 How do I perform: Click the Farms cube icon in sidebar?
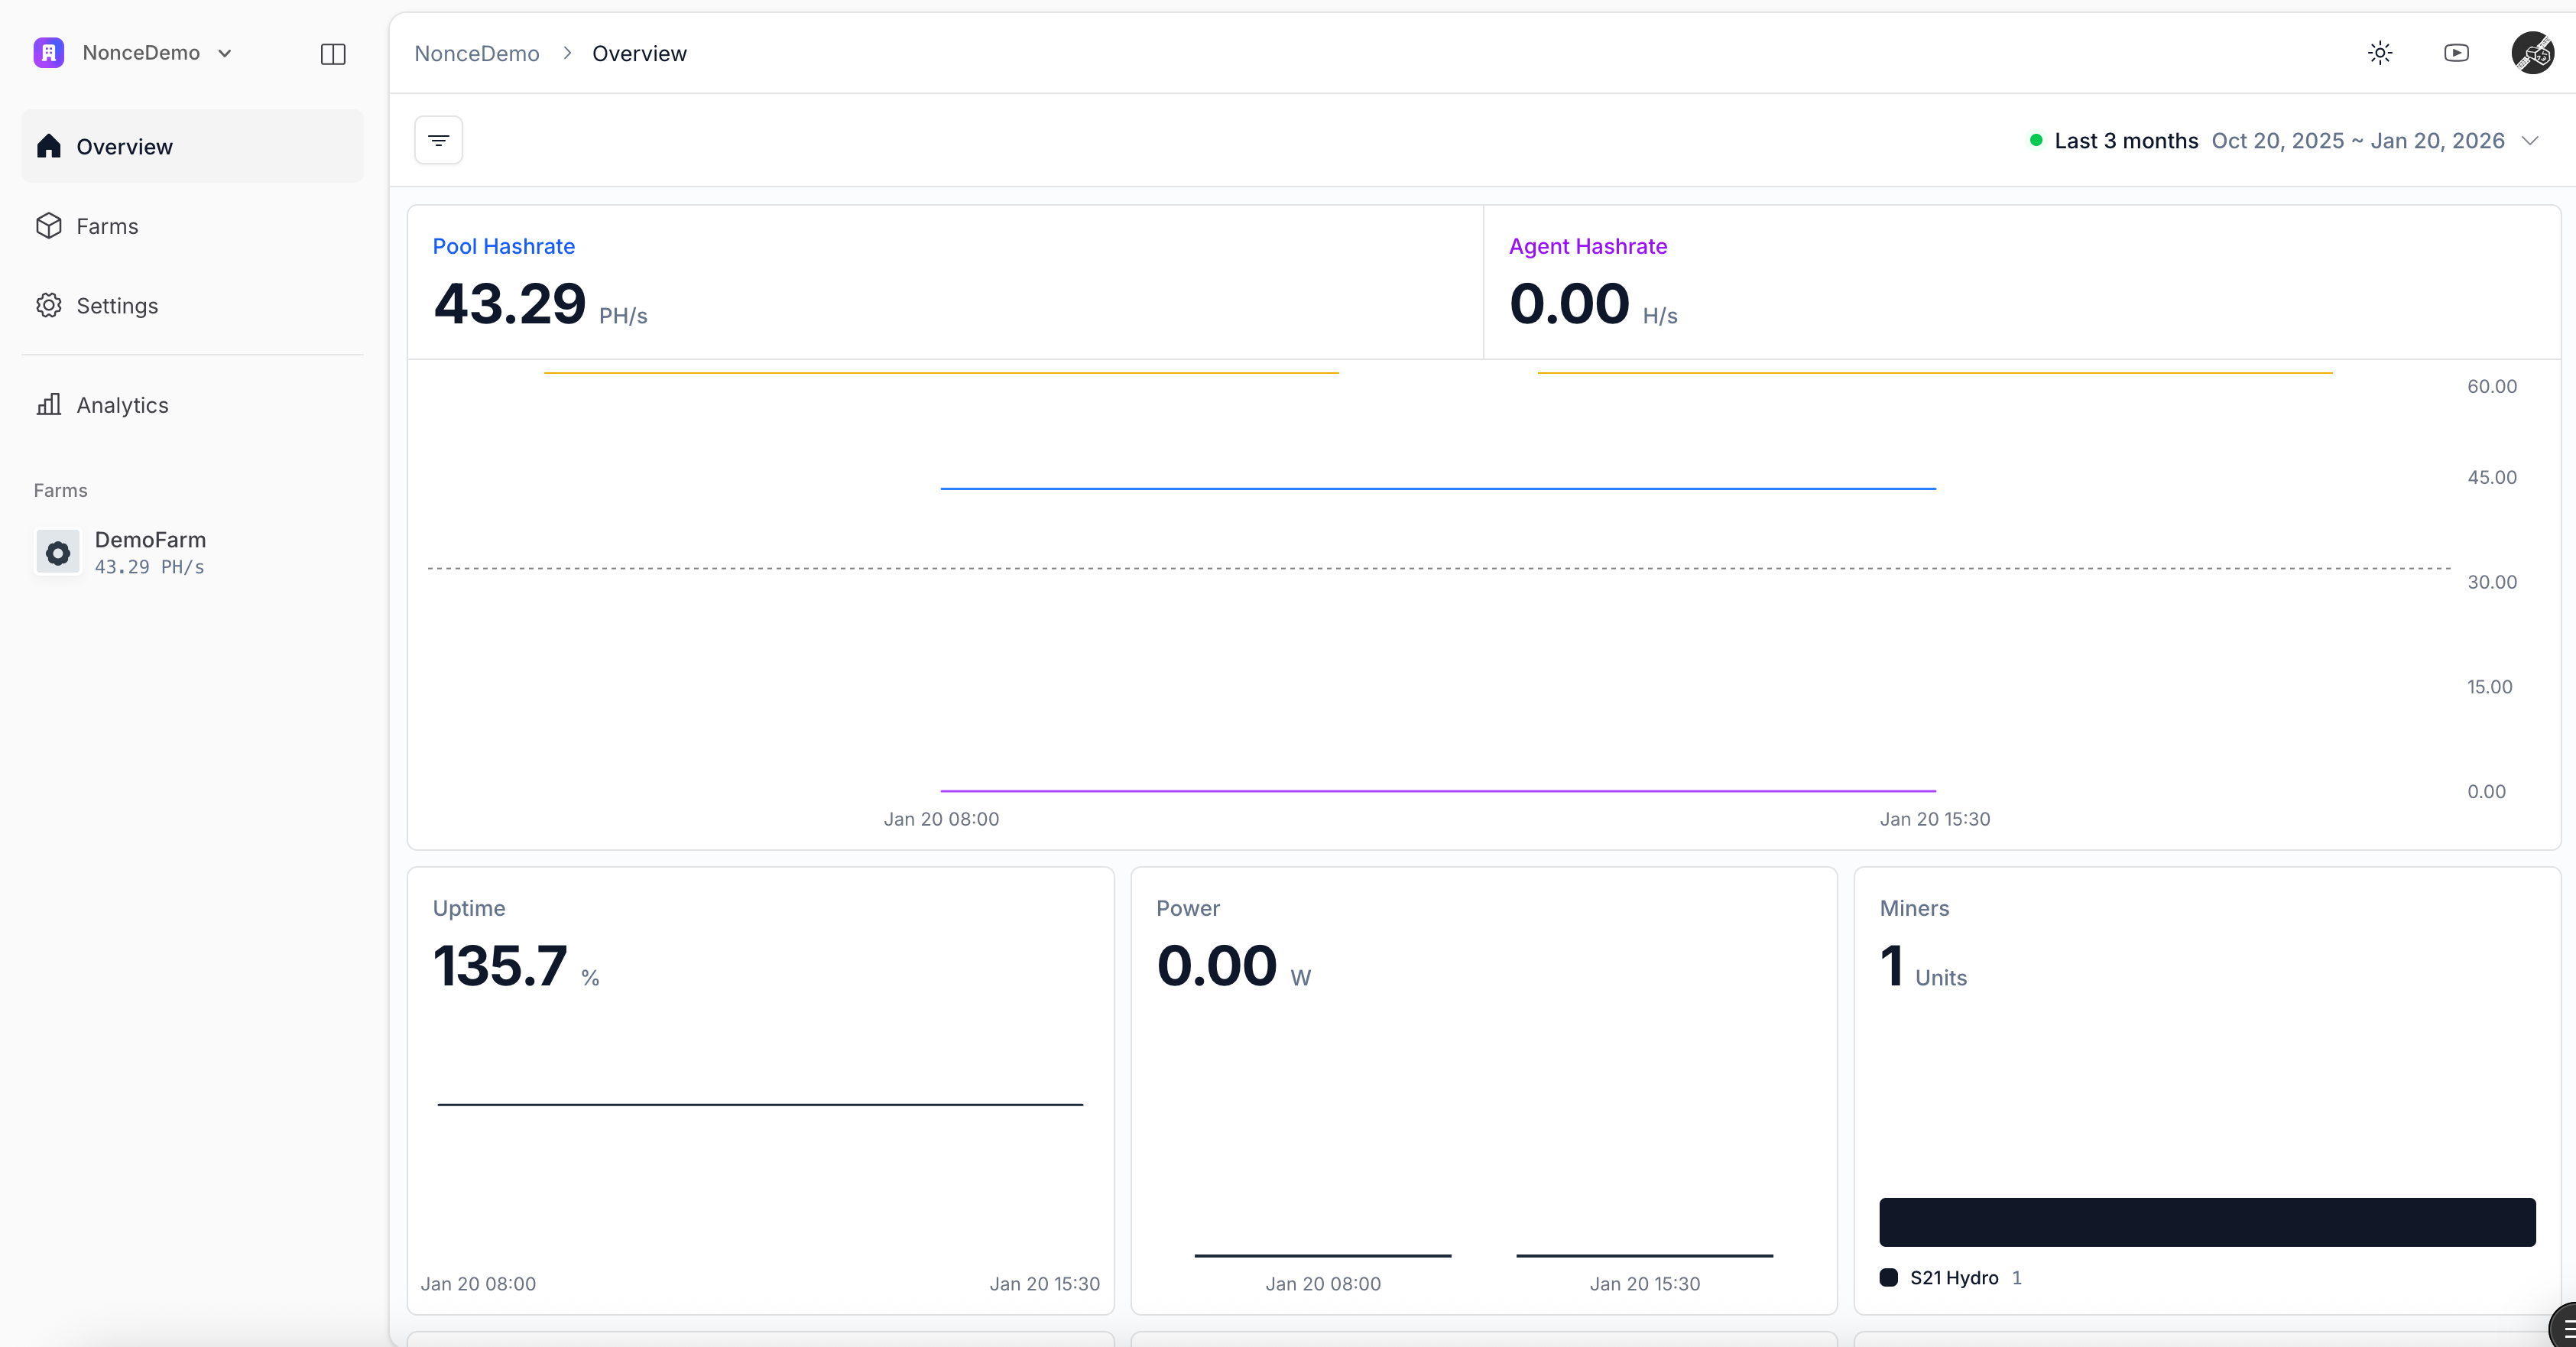(50, 225)
